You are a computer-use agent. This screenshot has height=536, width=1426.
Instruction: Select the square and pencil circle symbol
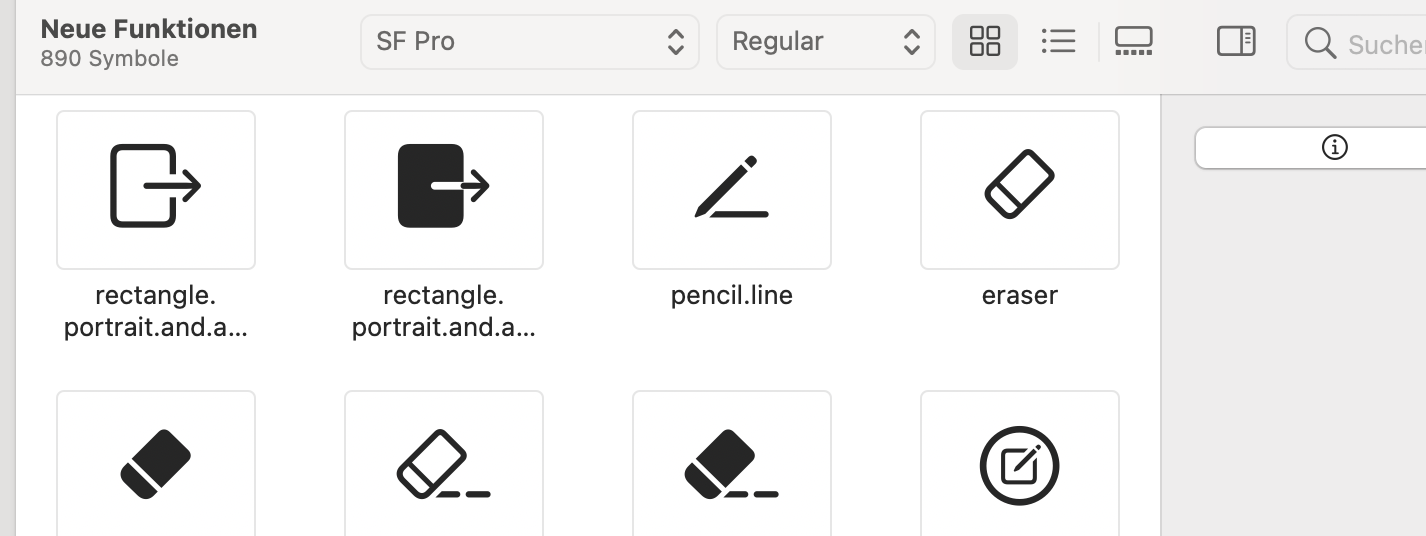tap(1020, 464)
